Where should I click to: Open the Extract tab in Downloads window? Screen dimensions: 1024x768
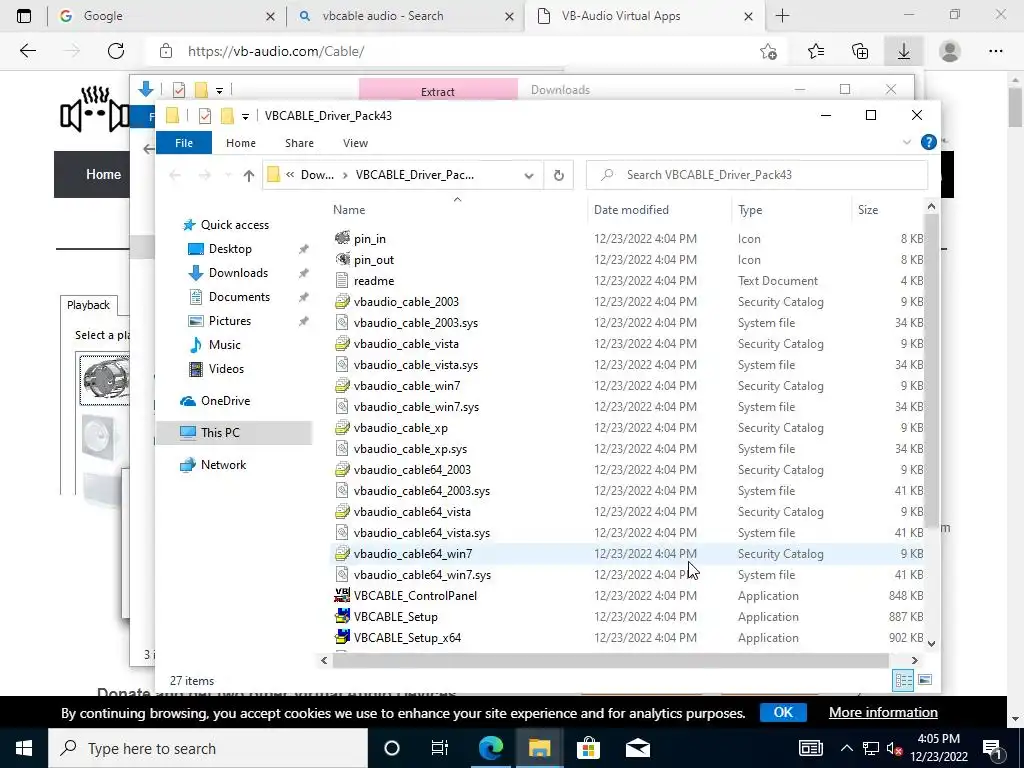(438, 90)
